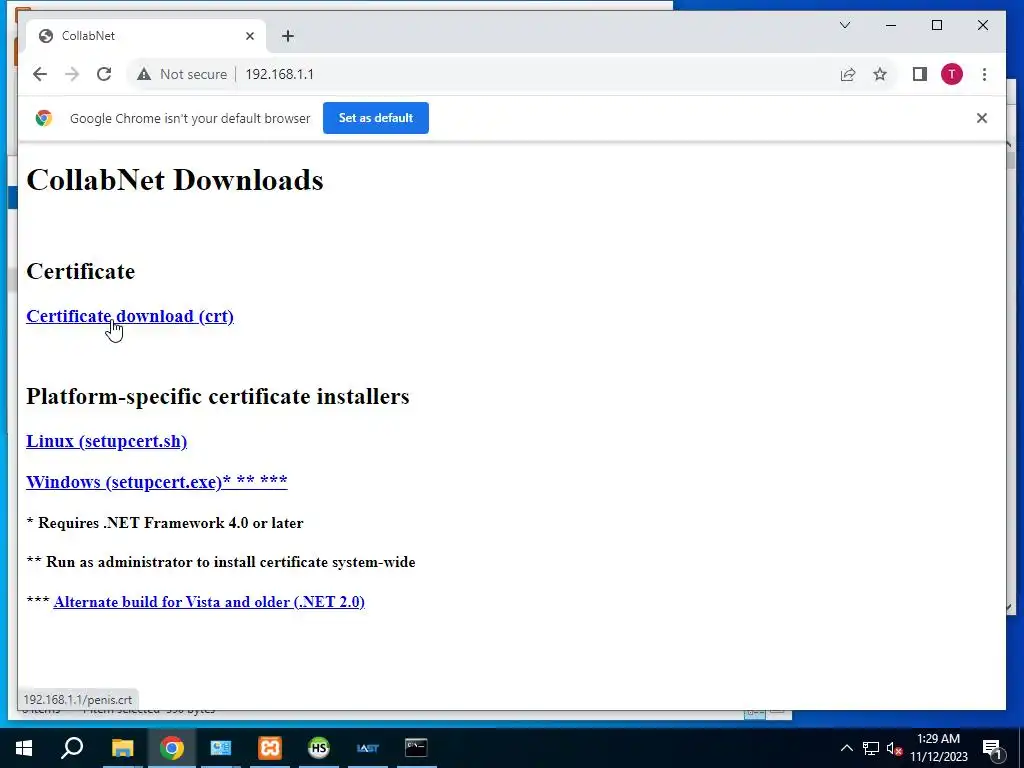This screenshot has height=768, width=1024.
Task: Show hidden system tray icons
Action: (846, 748)
